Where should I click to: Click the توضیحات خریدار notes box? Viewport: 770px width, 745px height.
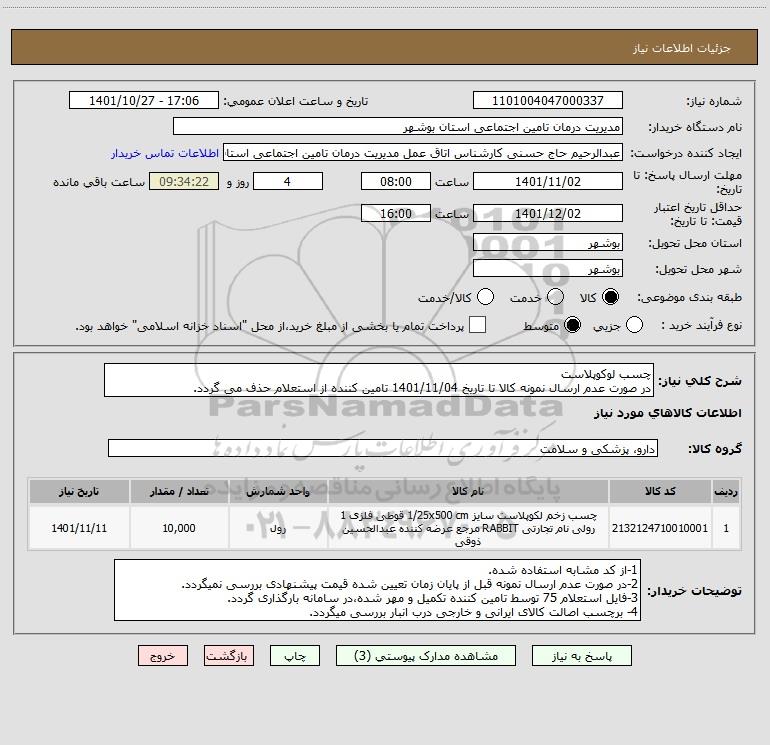(x=377, y=590)
